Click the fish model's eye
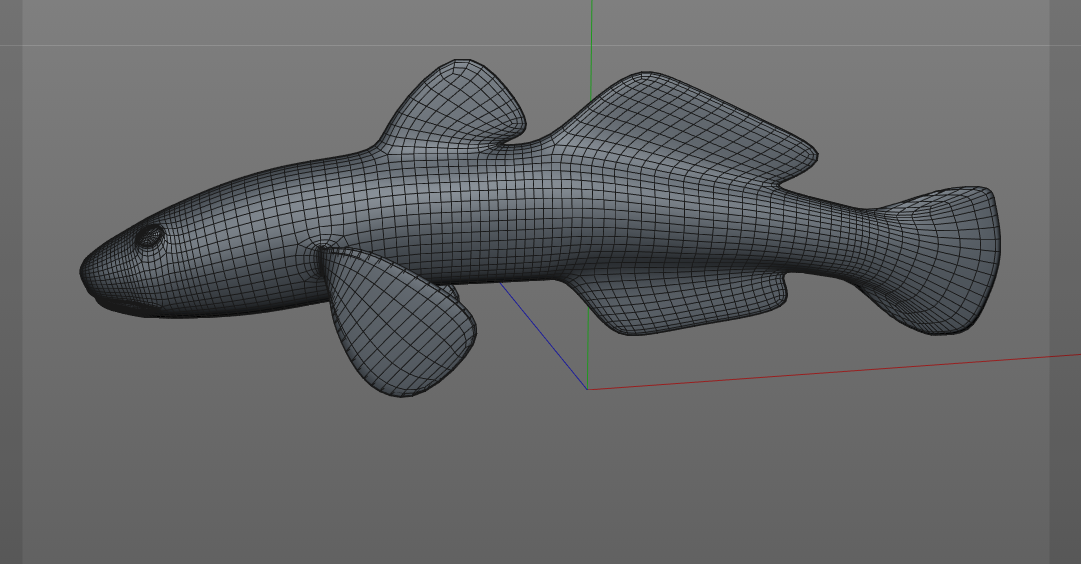 coord(148,236)
